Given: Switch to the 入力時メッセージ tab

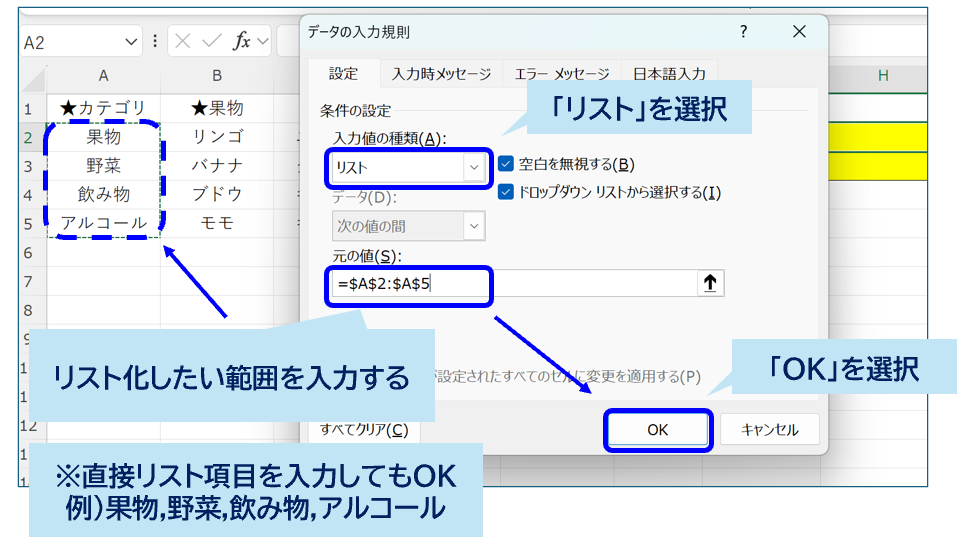Looking at the screenshot, I should coord(441,74).
